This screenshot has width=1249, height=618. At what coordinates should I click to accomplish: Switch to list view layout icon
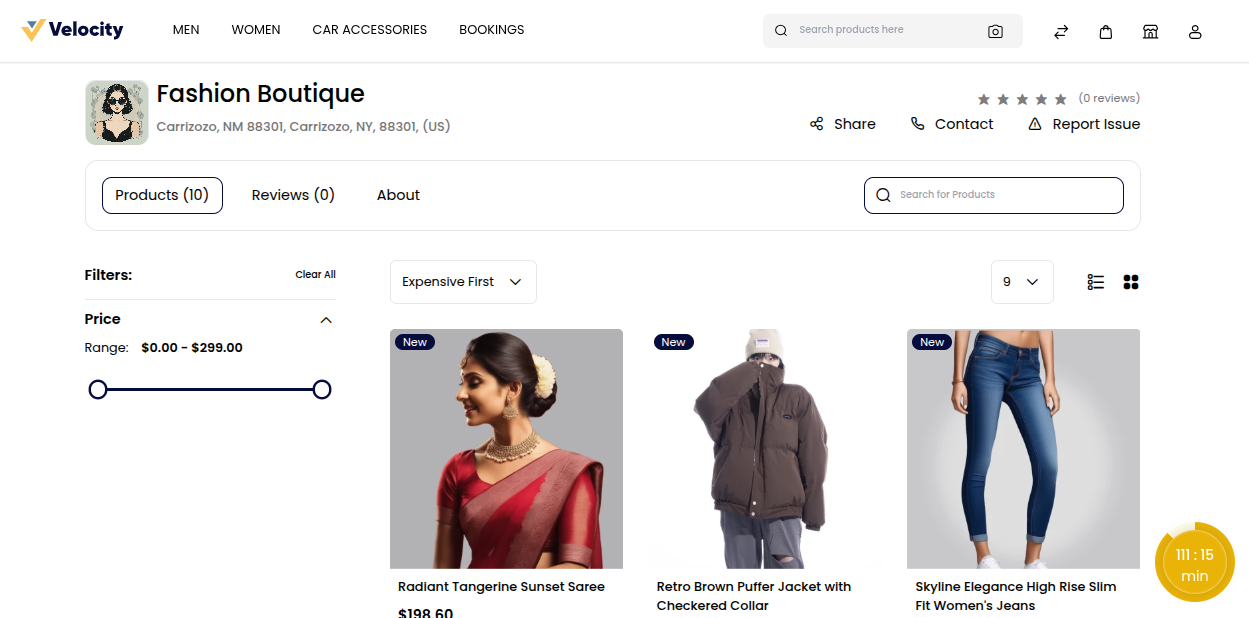tap(1096, 282)
